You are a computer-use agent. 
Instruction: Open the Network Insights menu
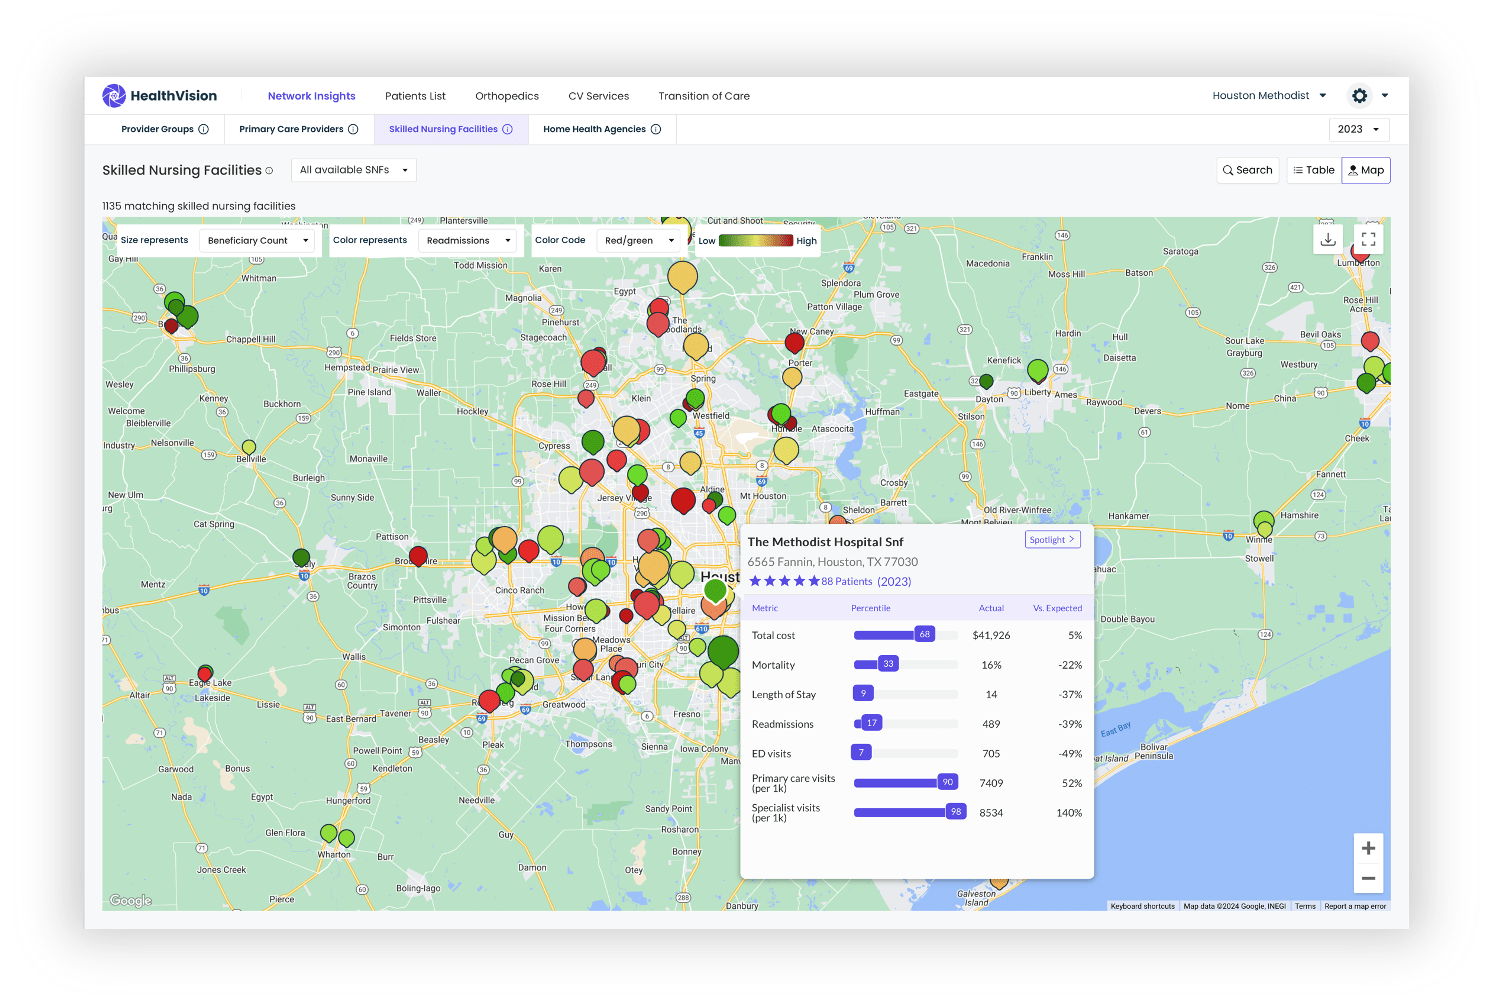click(x=311, y=96)
